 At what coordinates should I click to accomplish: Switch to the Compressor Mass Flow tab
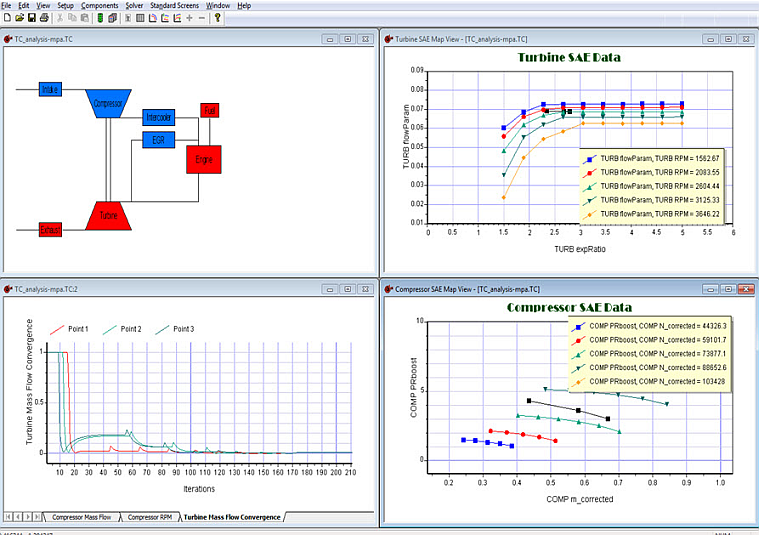click(81, 517)
